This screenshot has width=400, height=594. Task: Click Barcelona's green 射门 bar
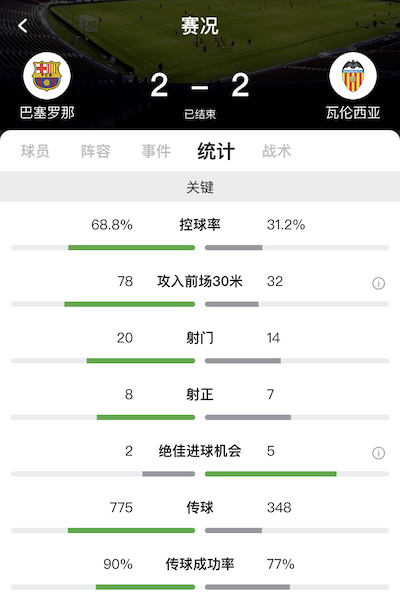[141, 361]
